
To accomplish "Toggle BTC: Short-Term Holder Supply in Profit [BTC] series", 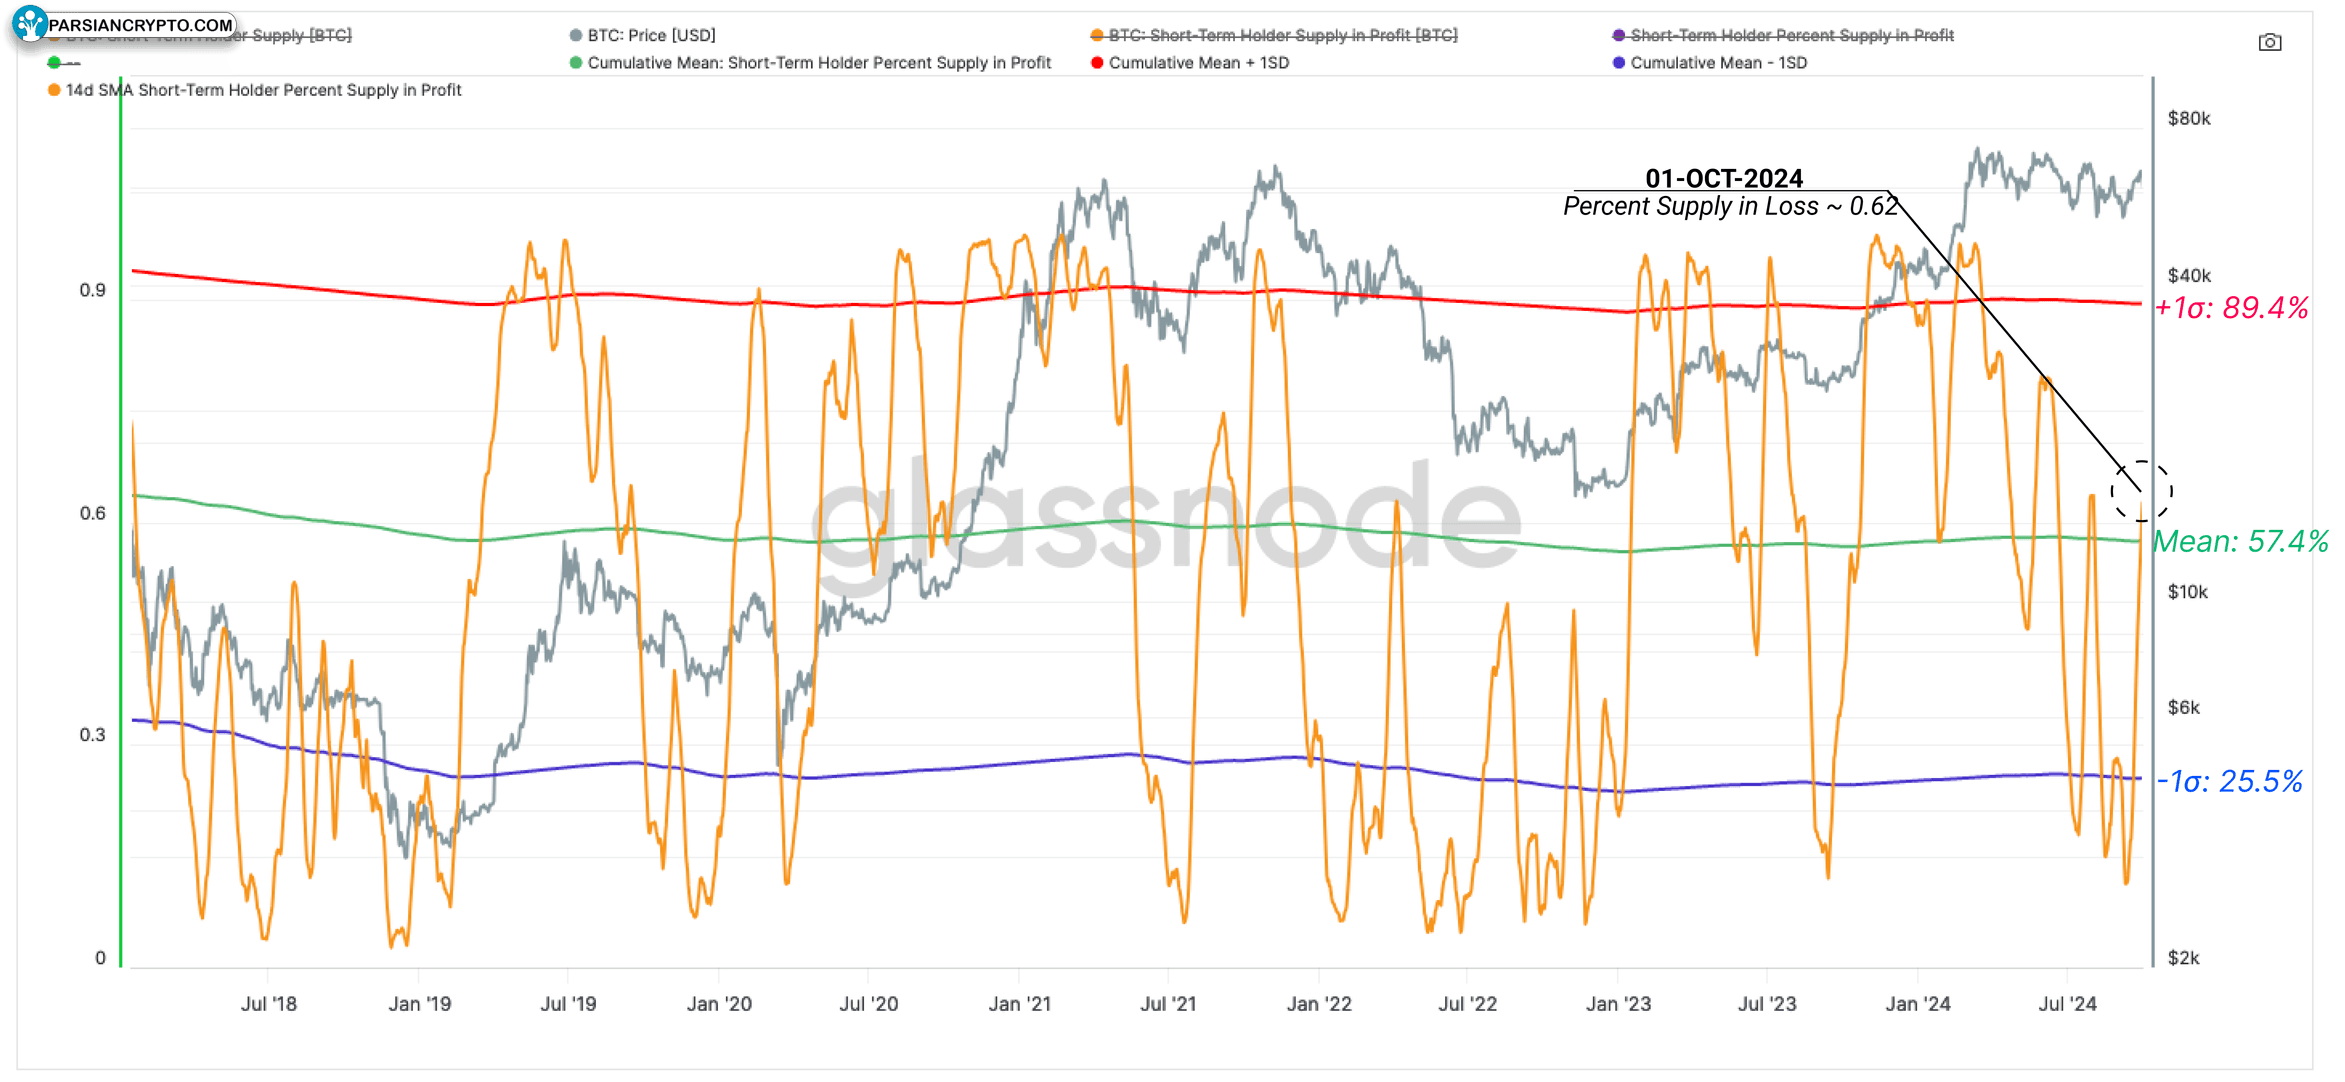I will tap(1273, 35).
